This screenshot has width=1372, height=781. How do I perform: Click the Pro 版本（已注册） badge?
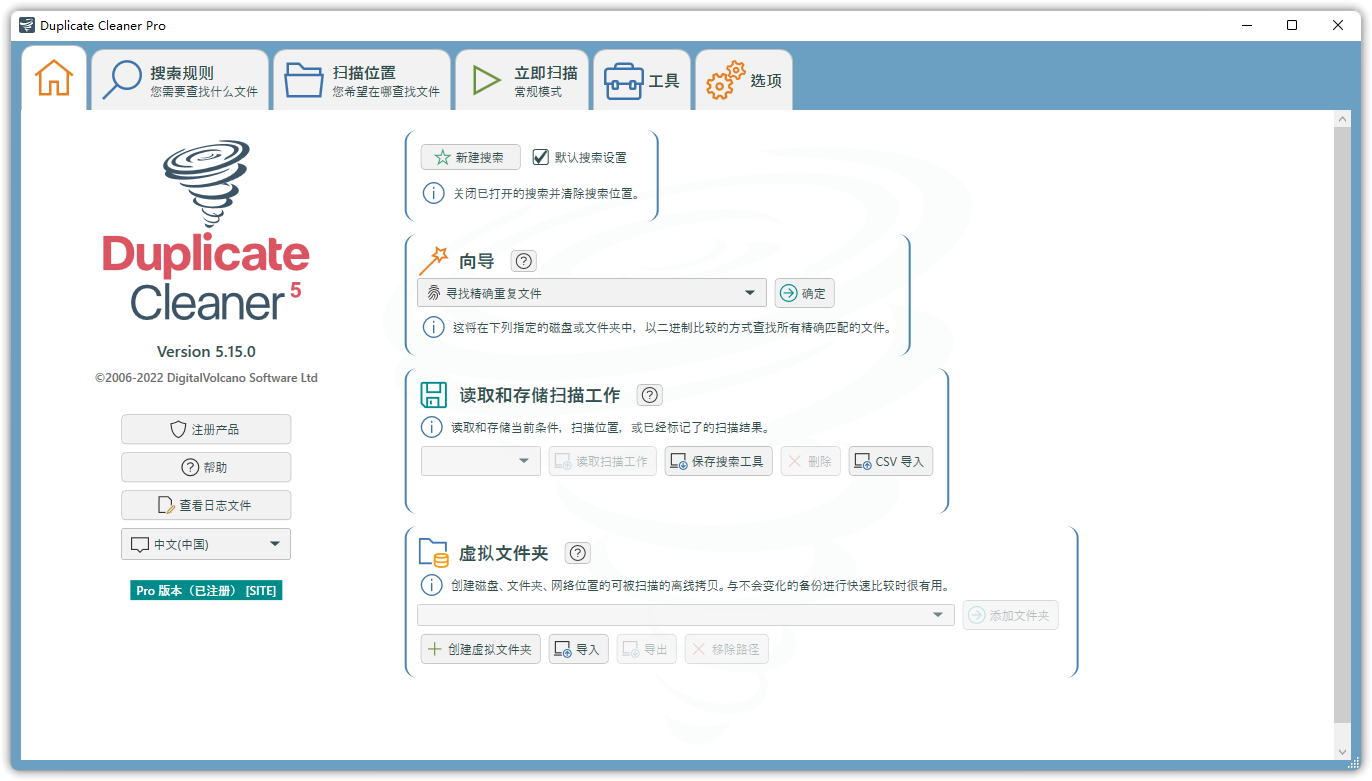click(206, 591)
